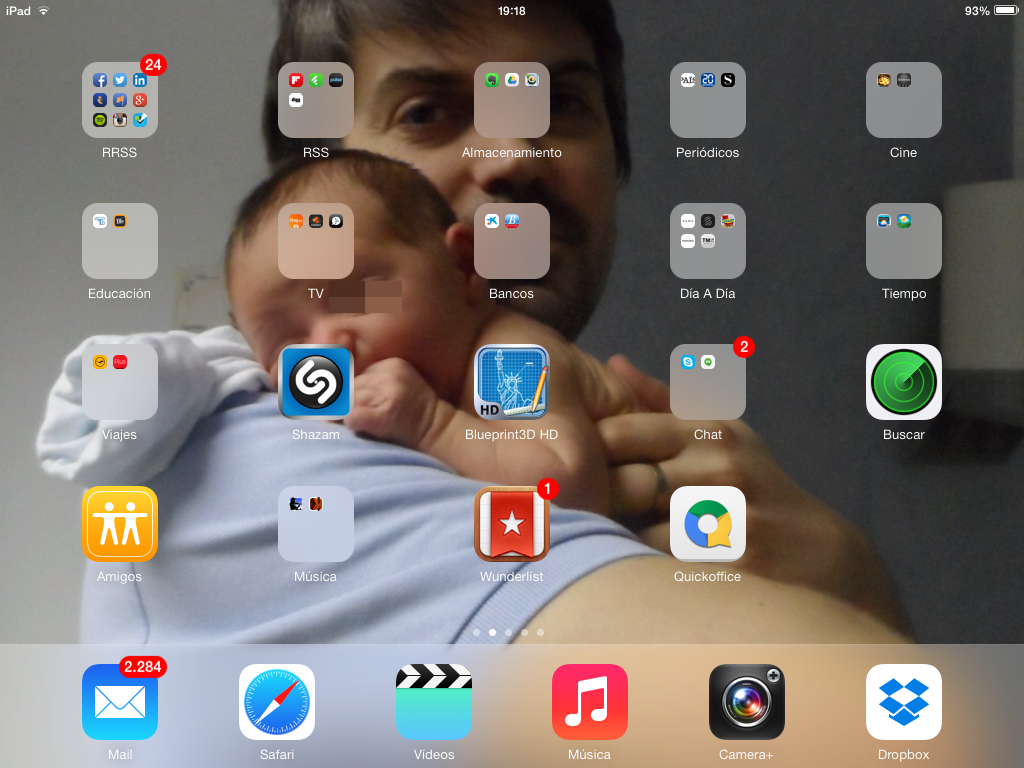
Task: Tap the 19:18 clock in status bar
Action: [x=511, y=10]
